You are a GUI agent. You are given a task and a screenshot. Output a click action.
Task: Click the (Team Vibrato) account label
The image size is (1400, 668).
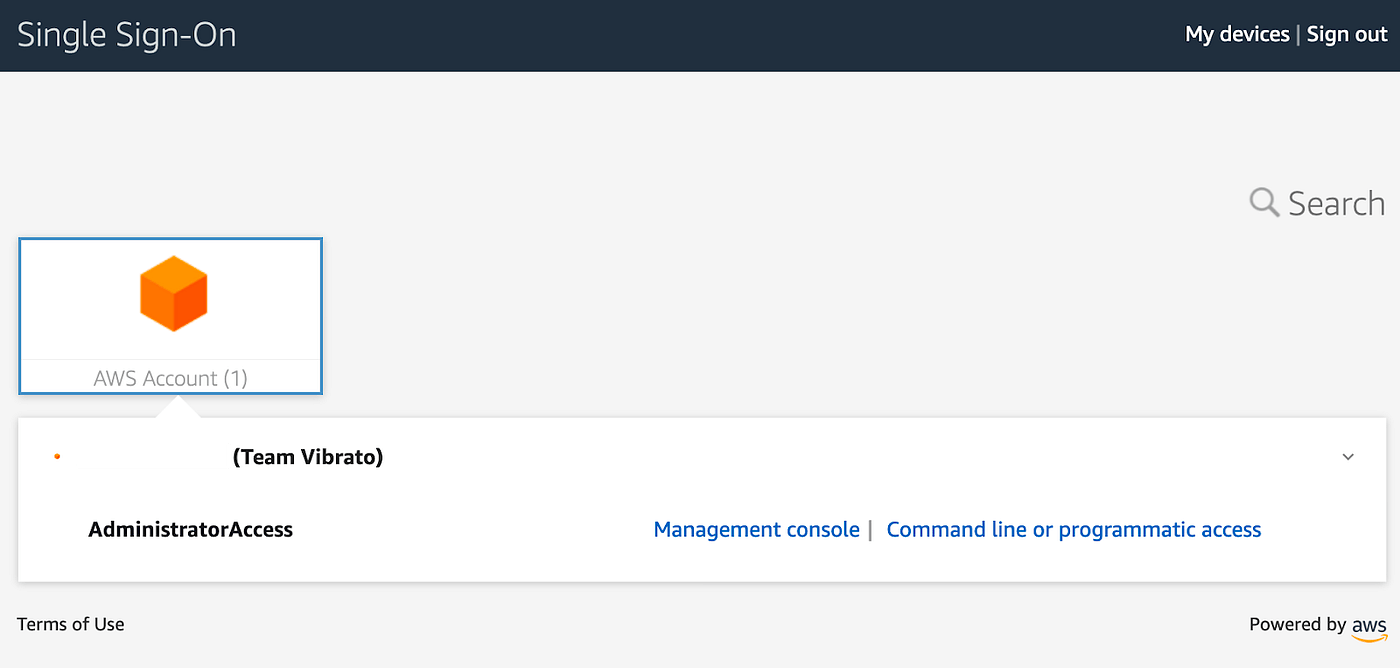click(308, 457)
